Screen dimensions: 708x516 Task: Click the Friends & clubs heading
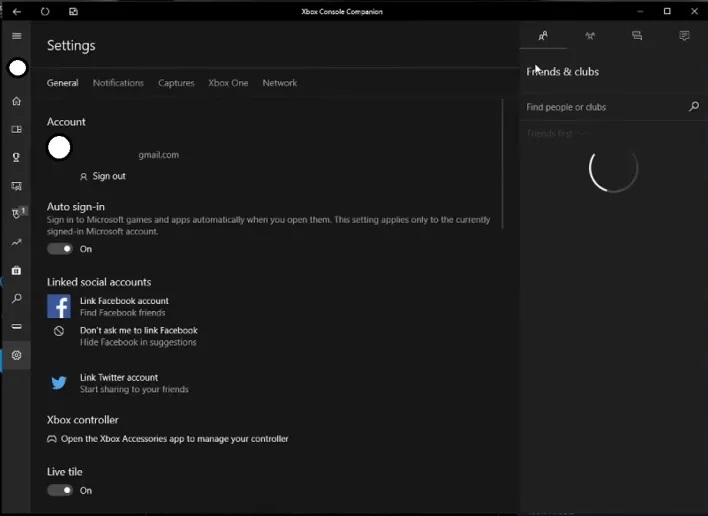pyautogui.click(x=563, y=72)
